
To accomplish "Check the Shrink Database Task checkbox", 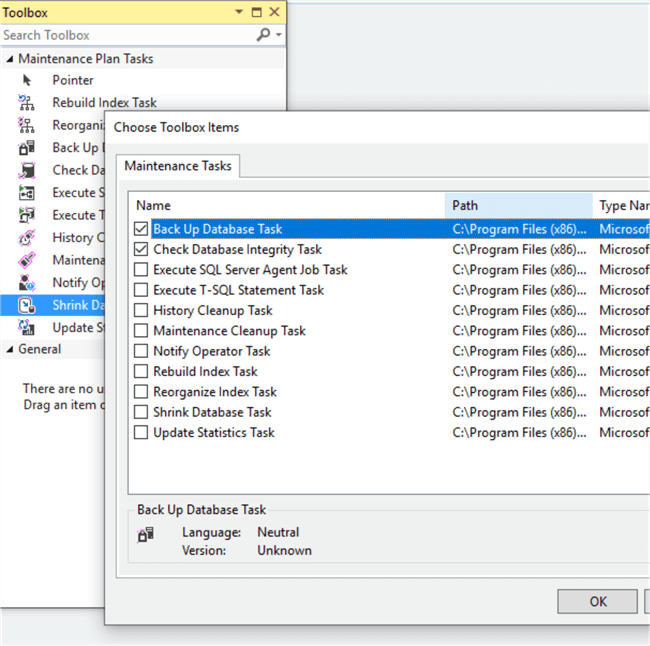I will point(141,412).
